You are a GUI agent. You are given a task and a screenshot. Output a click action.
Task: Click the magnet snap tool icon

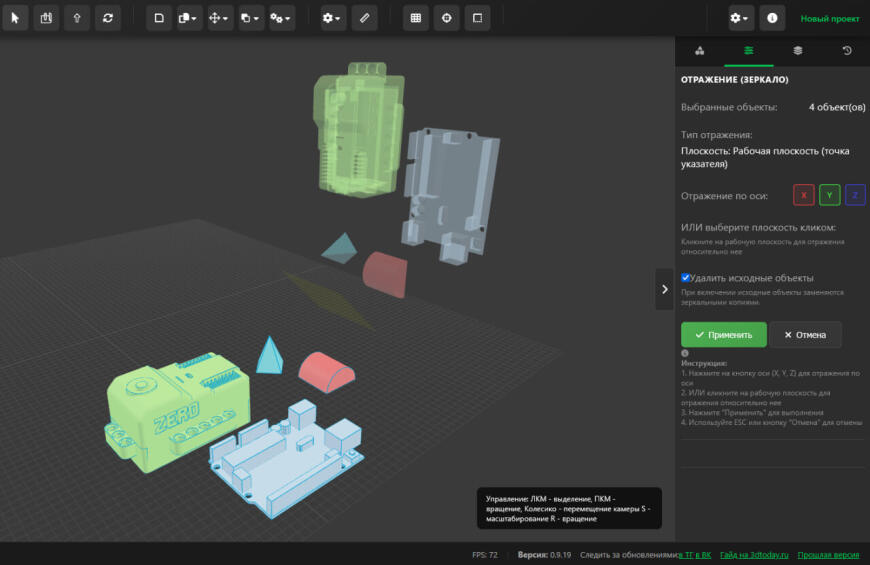(x=46, y=18)
